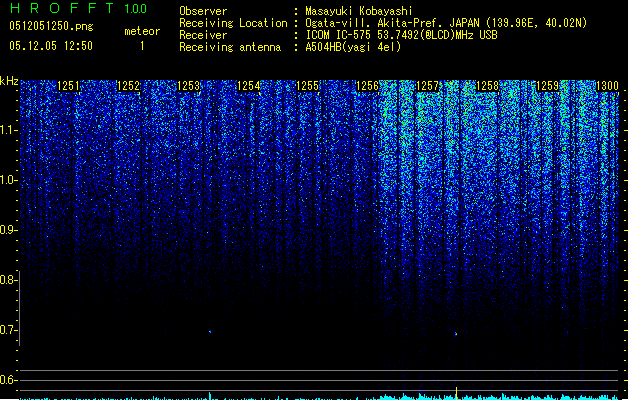Click the 0.8 kHz axis label
This screenshot has width=629, height=400.
[8, 280]
